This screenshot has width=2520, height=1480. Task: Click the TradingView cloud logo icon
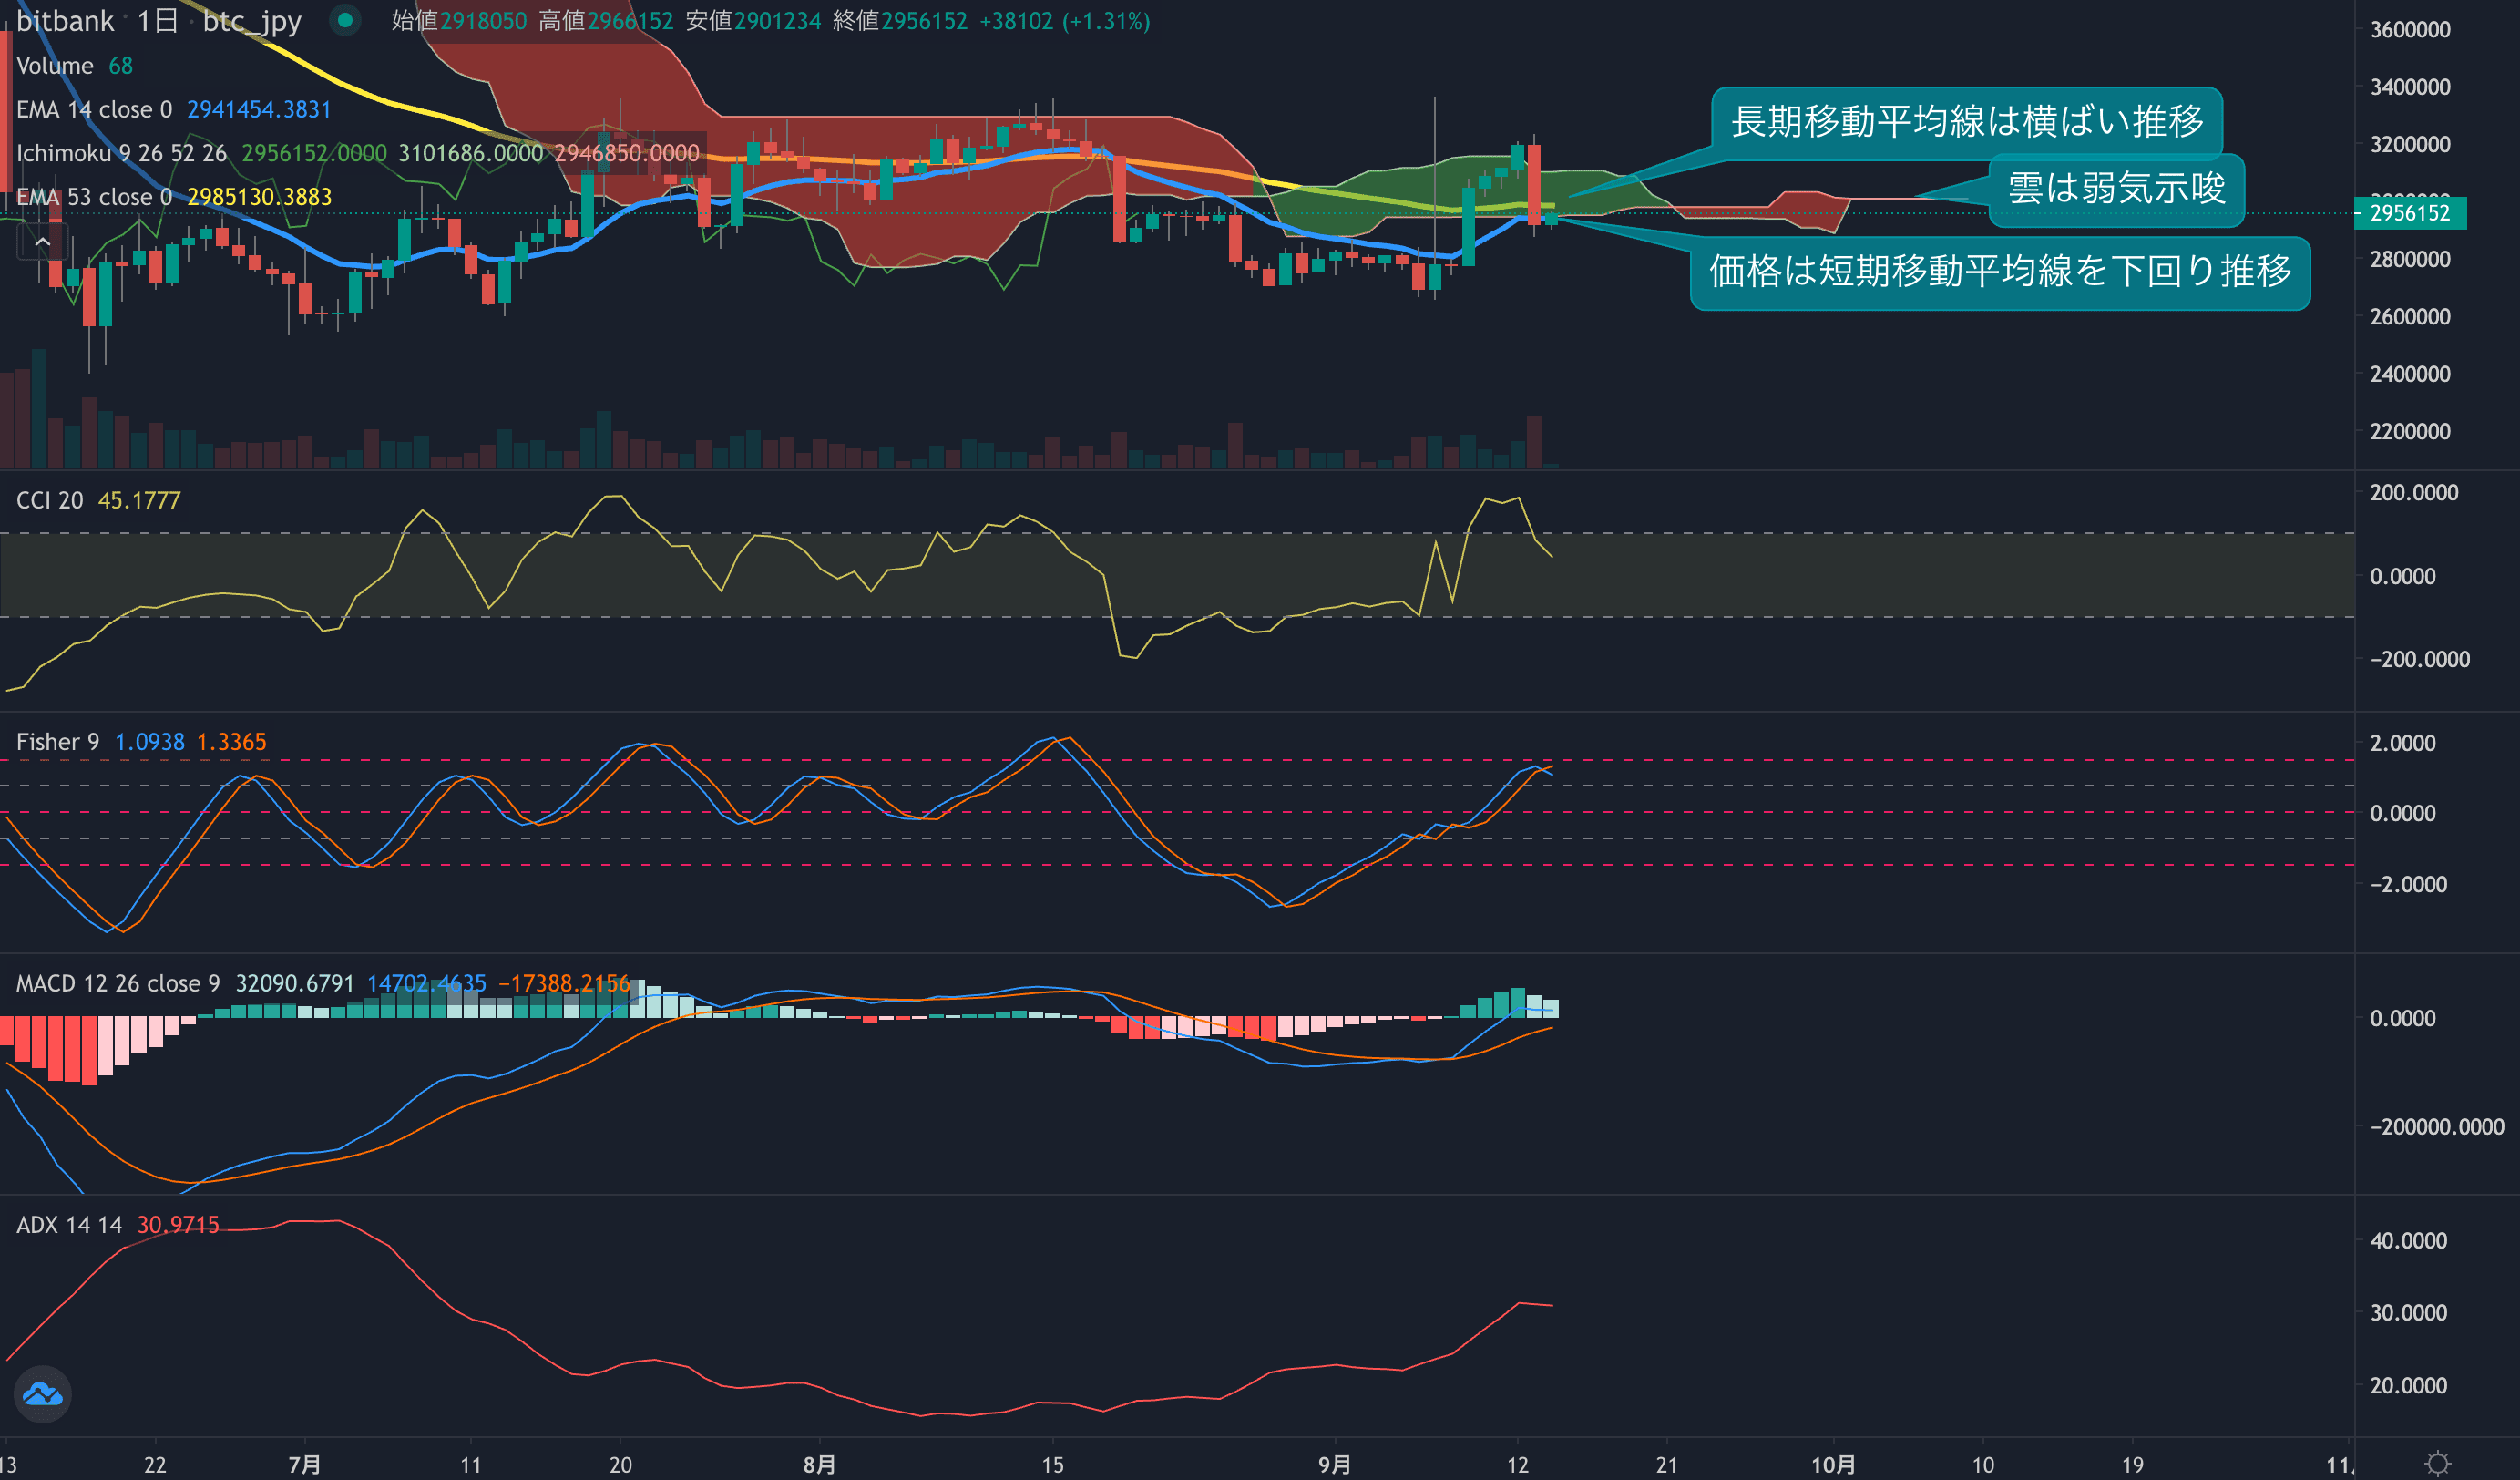pos(43,1393)
